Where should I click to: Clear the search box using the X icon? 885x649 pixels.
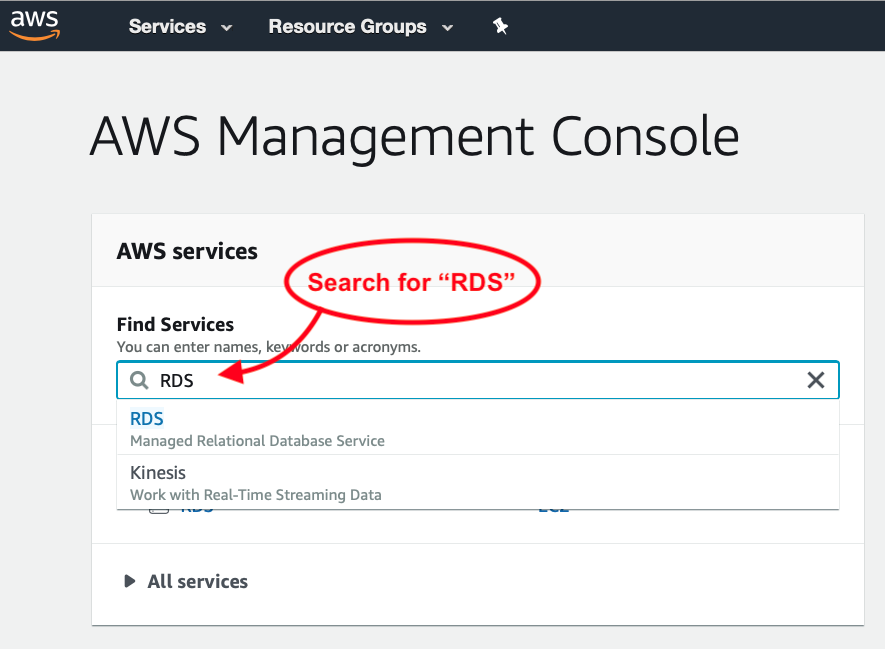click(815, 380)
